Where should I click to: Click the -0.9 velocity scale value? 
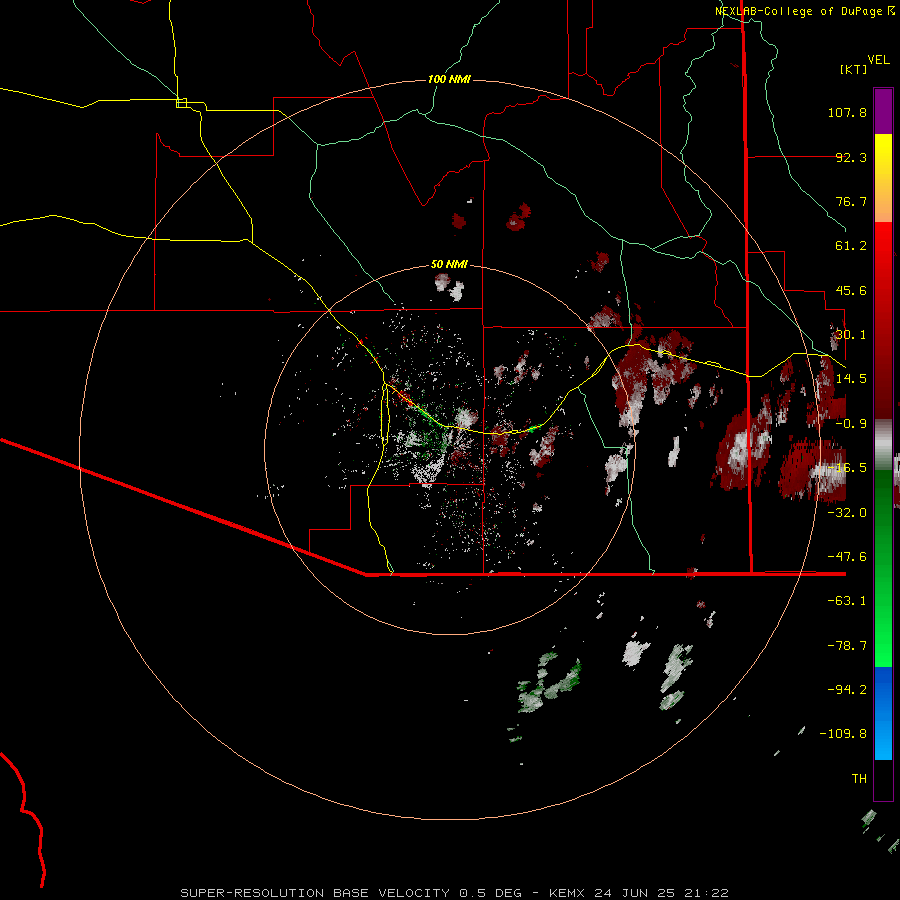[x=851, y=424]
